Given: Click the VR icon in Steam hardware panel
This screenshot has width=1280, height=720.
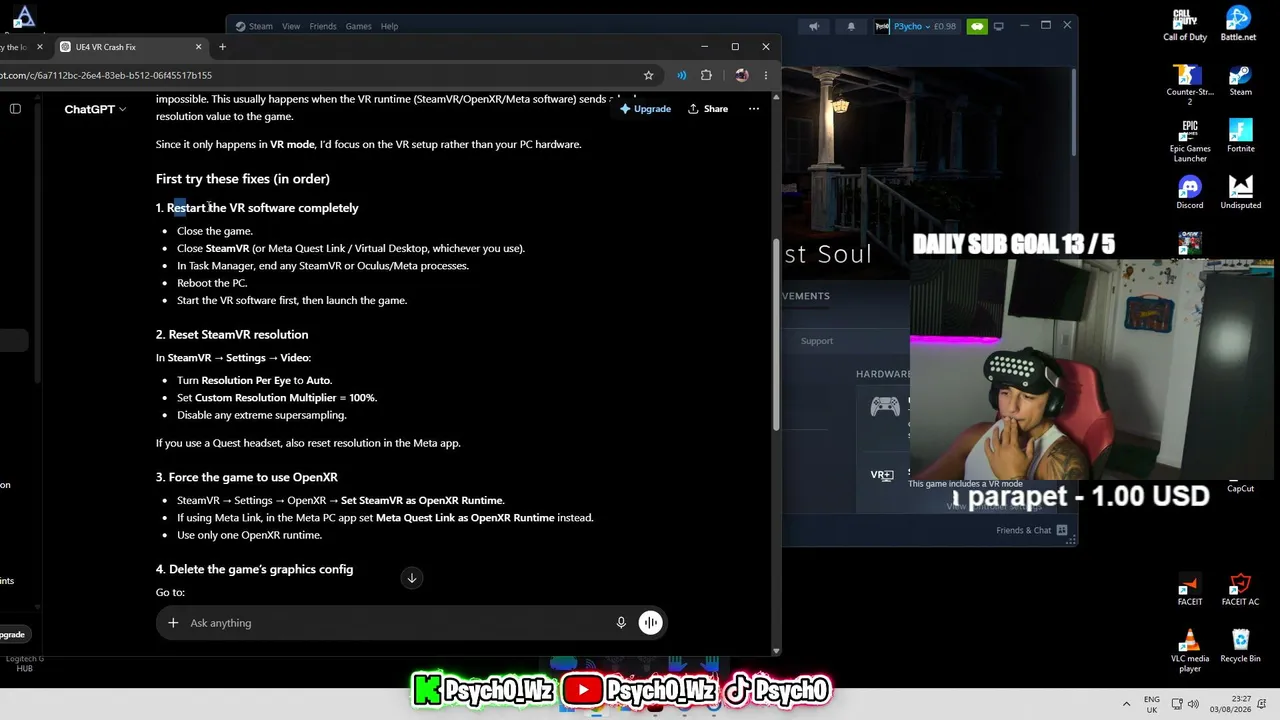Looking at the screenshot, I should (x=882, y=475).
